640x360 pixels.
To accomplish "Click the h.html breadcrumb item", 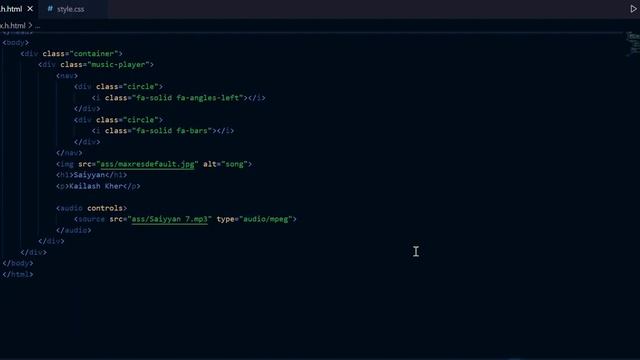I will point(13,25).
